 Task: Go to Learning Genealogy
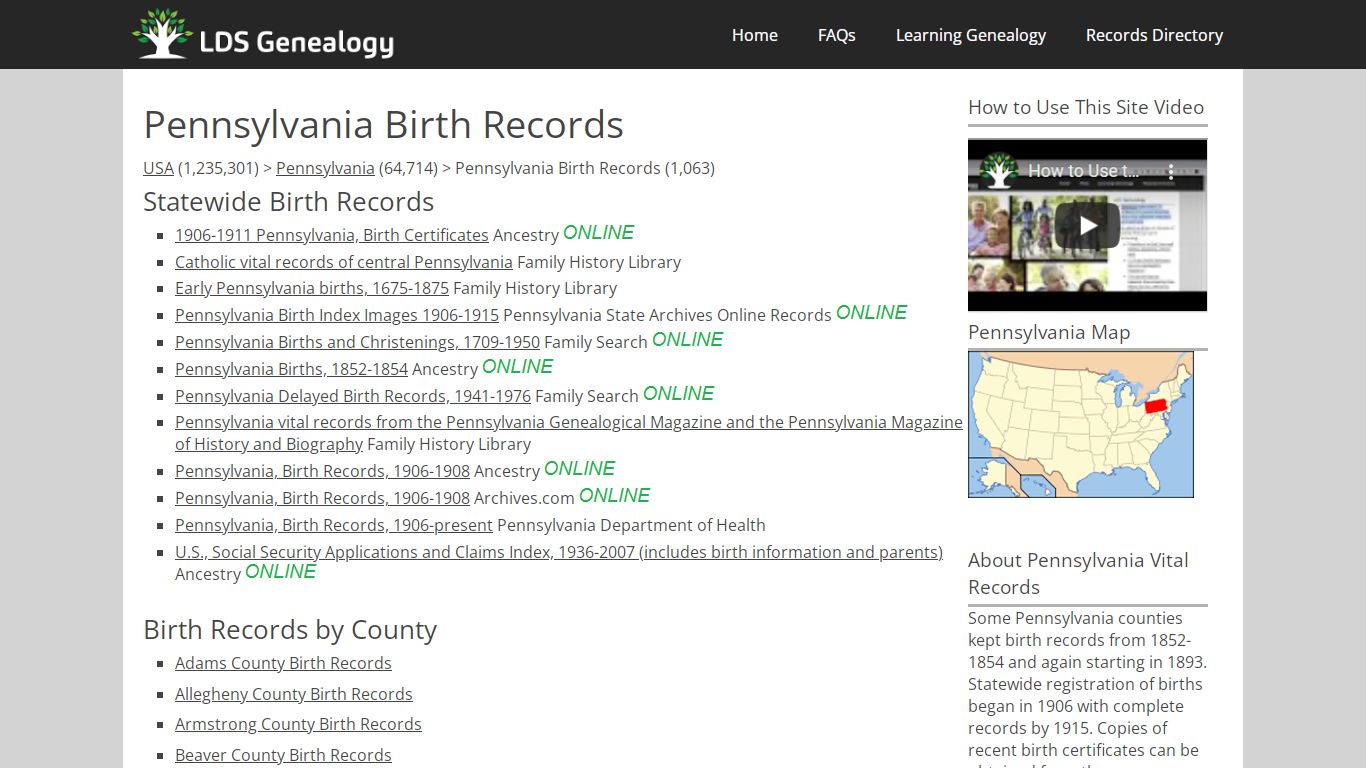970,35
